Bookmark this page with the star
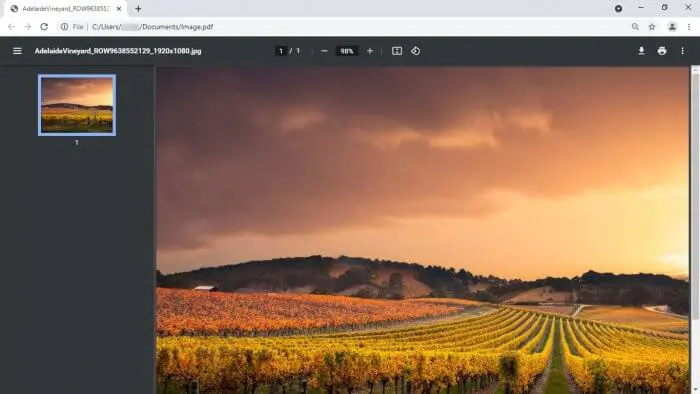The image size is (700, 394). pos(652,27)
